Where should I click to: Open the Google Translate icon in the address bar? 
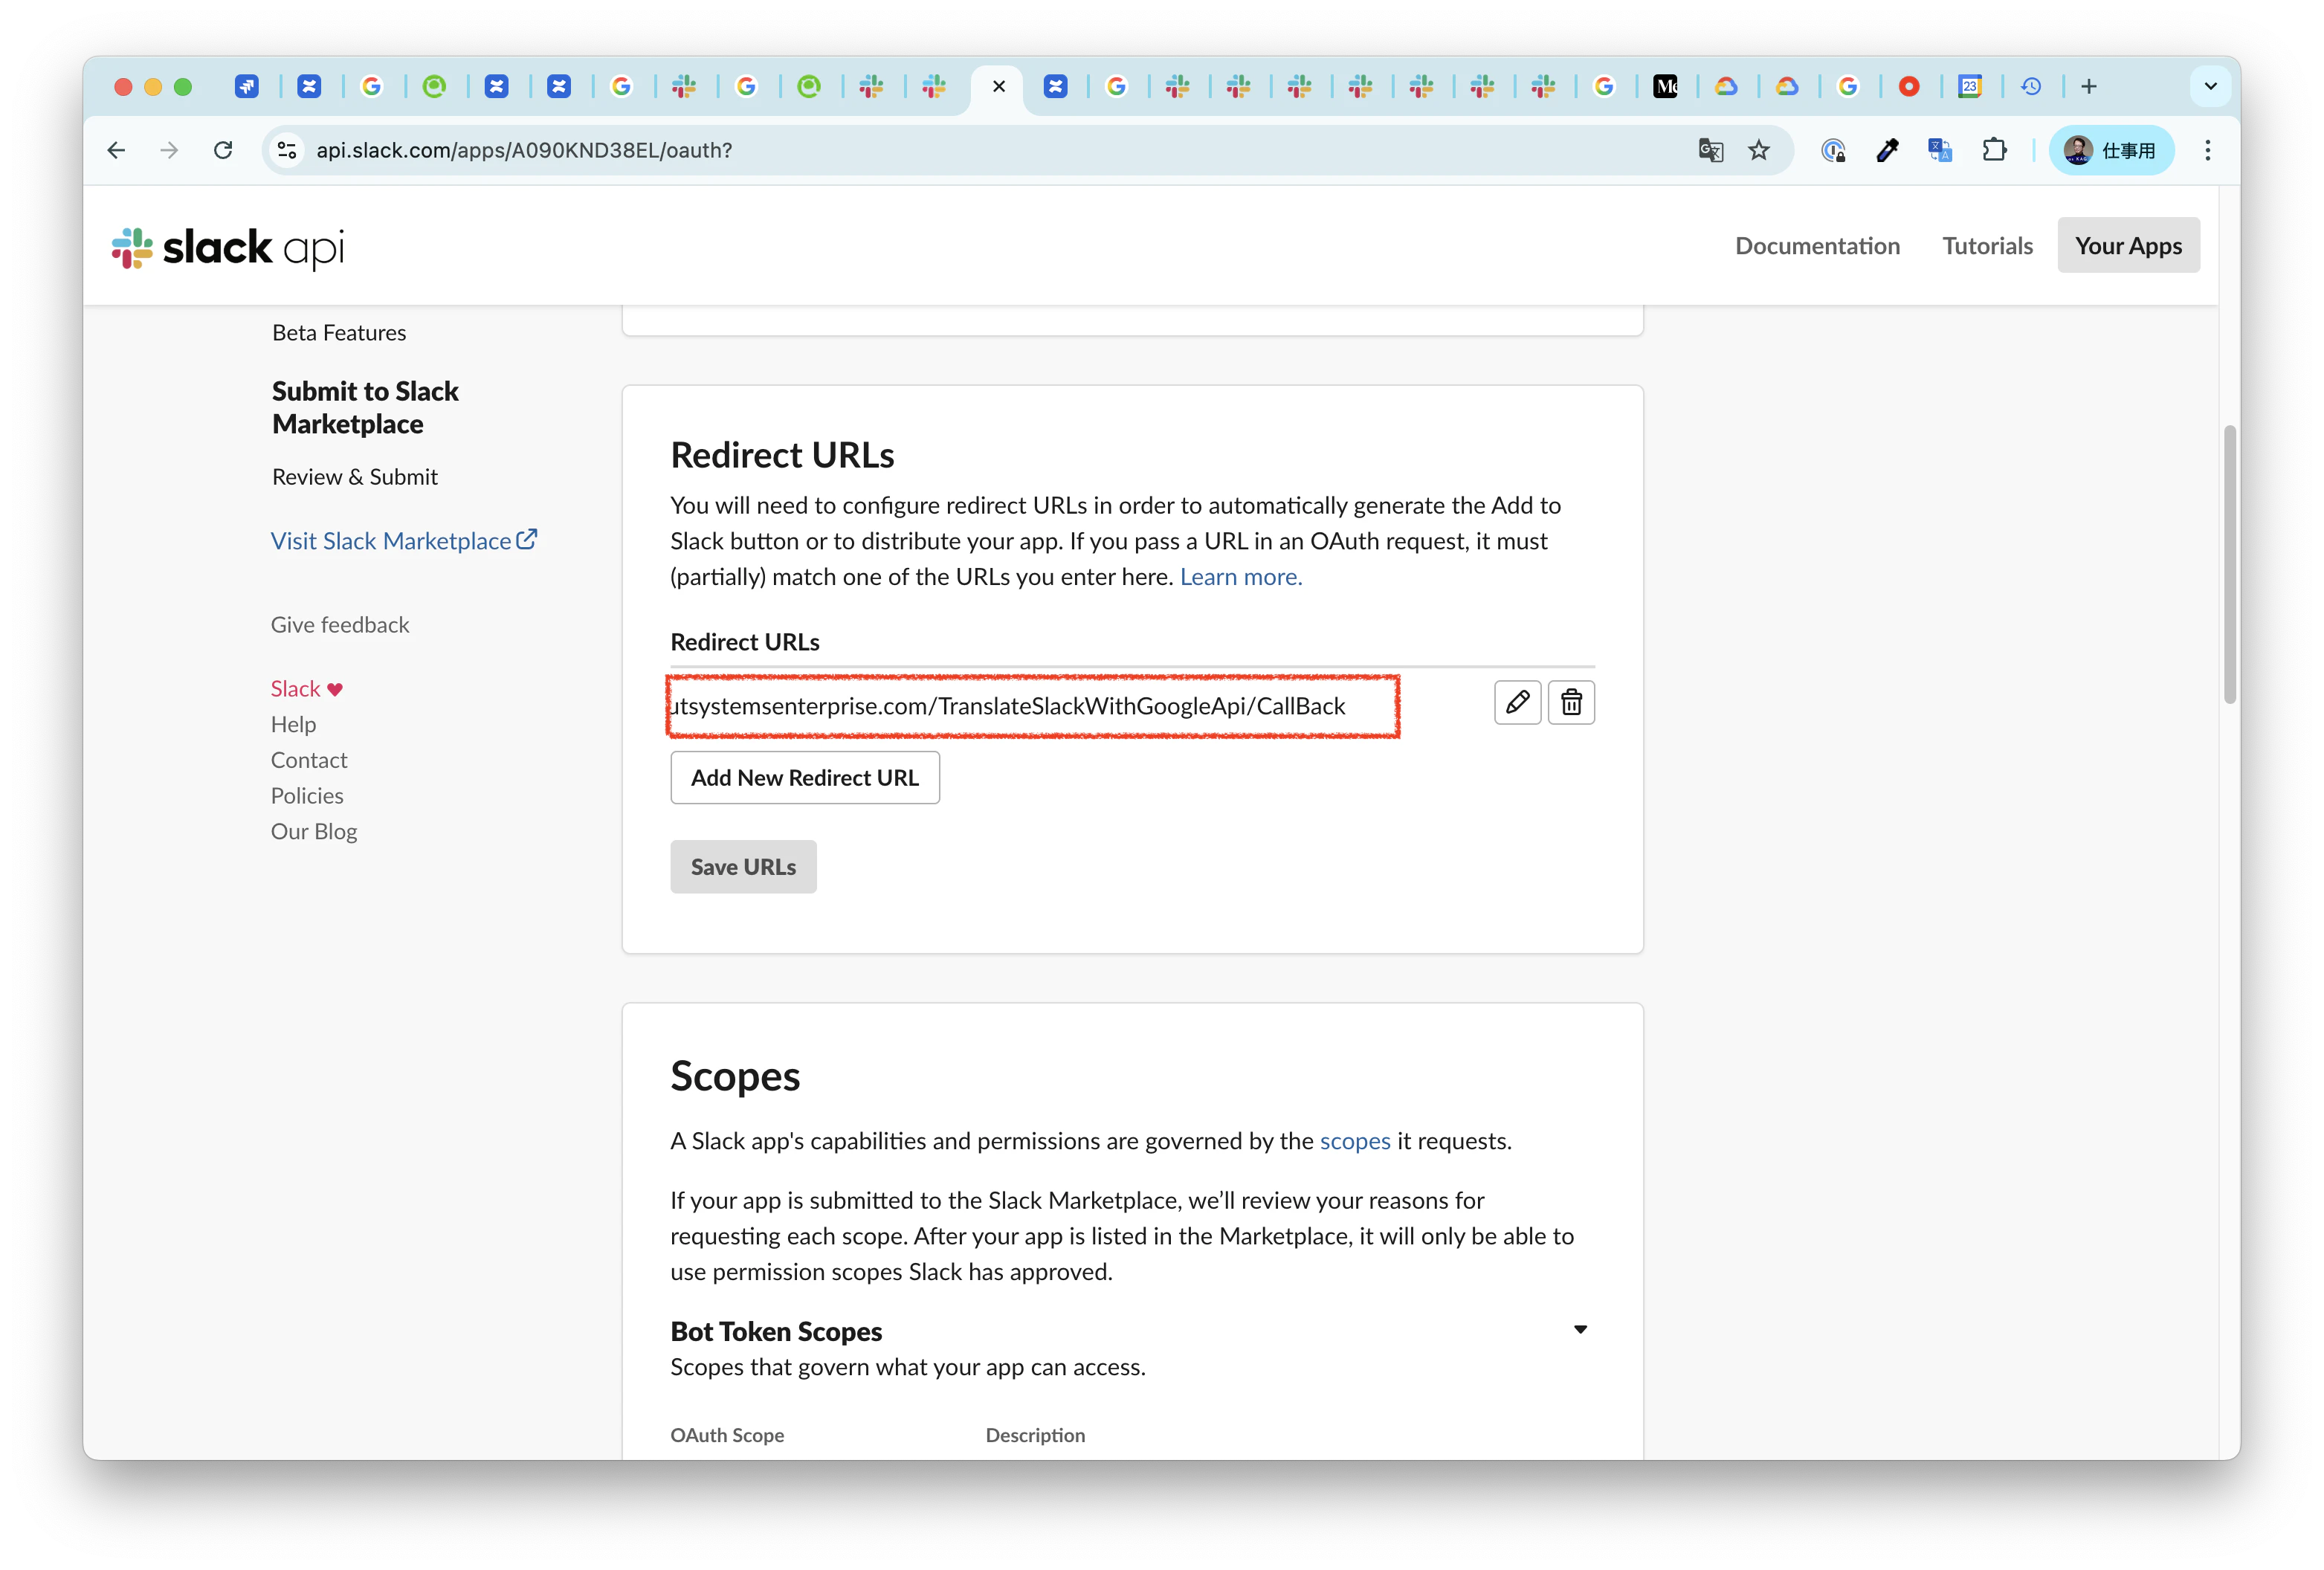pyautogui.click(x=1710, y=150)
